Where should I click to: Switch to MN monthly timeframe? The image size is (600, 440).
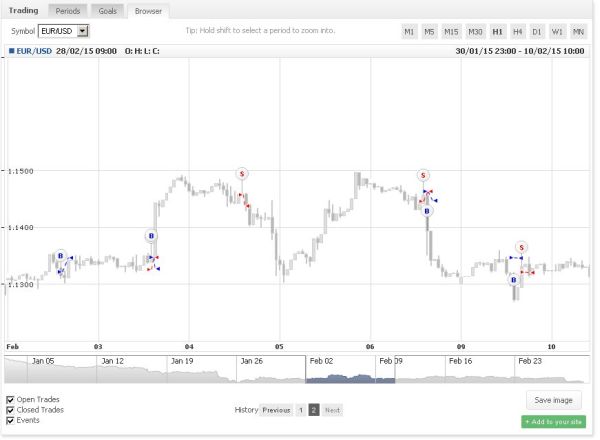pos(578,31)
